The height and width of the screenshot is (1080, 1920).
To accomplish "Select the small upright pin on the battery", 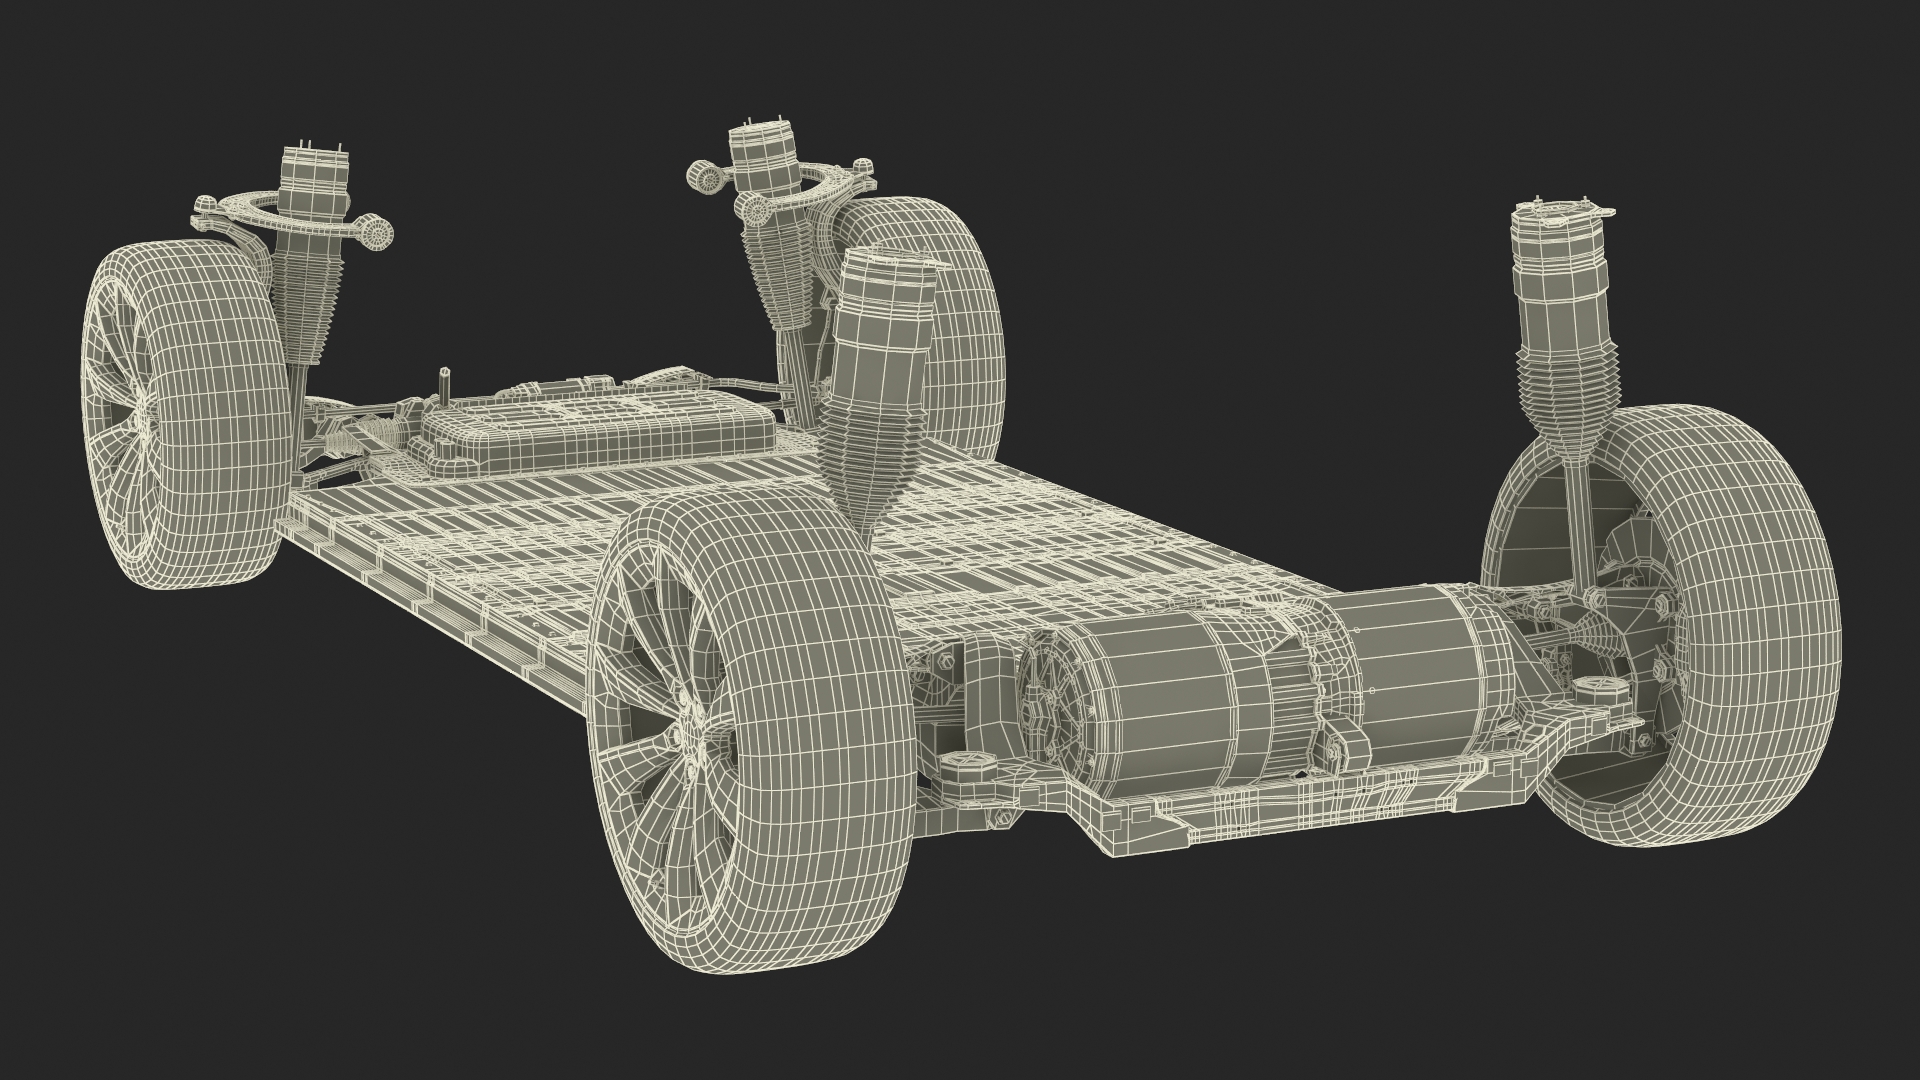I will click(x=447, y=387).
